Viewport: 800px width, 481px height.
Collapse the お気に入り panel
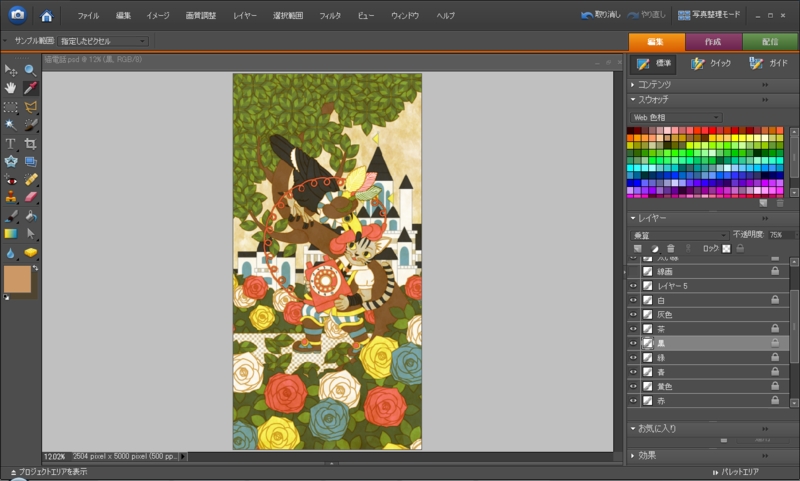pyautogui.click(x=633, y=428)
